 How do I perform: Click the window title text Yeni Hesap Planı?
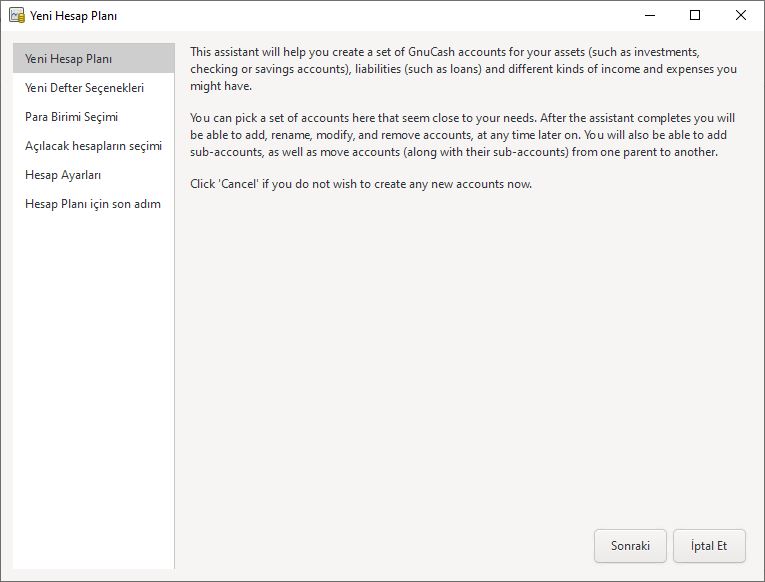(x=73, y=16)
